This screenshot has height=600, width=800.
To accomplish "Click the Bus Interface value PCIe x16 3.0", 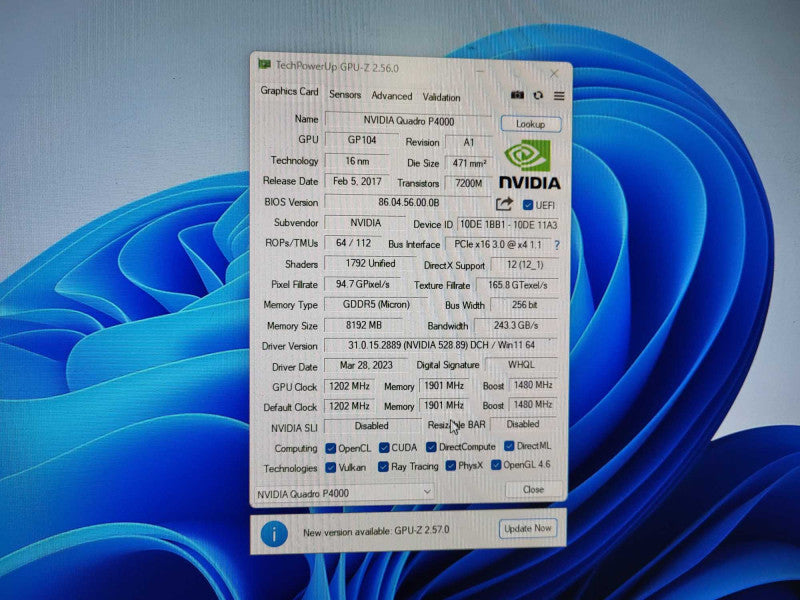I will click(498, 244).
